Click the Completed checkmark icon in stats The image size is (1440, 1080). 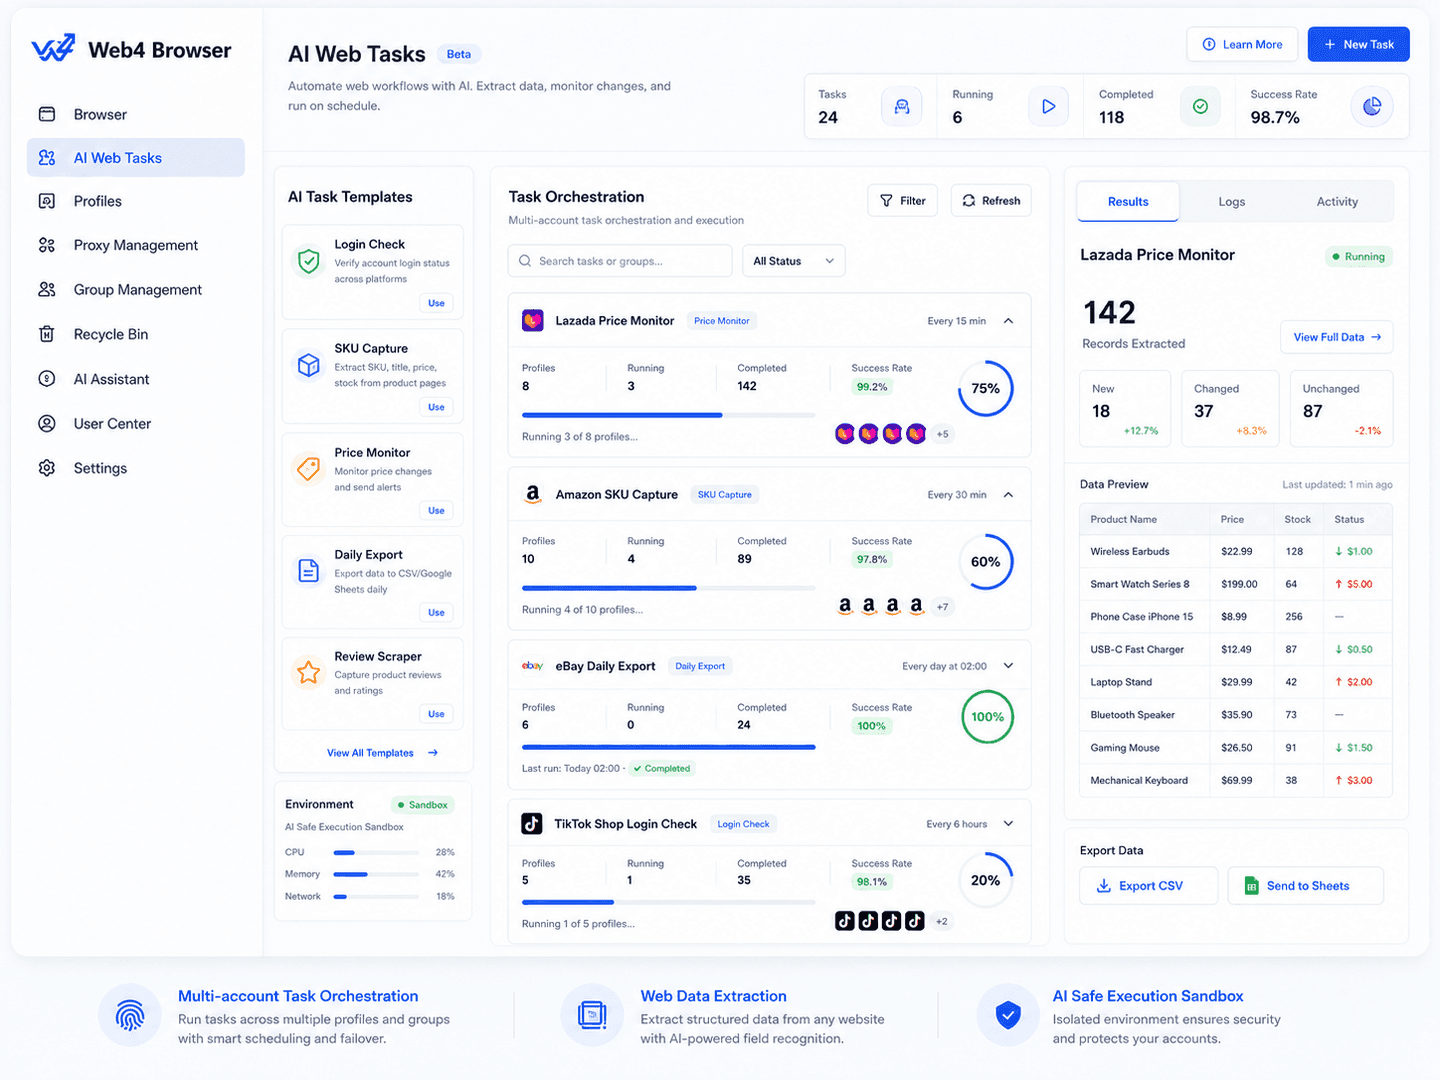coord(1200,106)
